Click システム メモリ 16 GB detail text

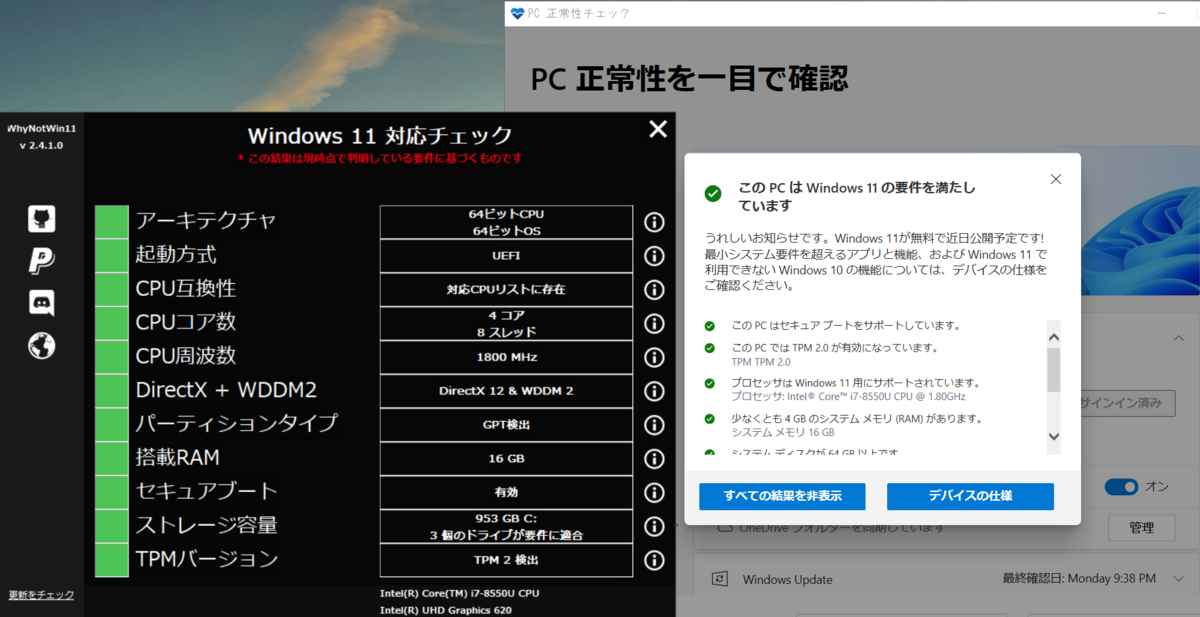click(x=782, y=432)
